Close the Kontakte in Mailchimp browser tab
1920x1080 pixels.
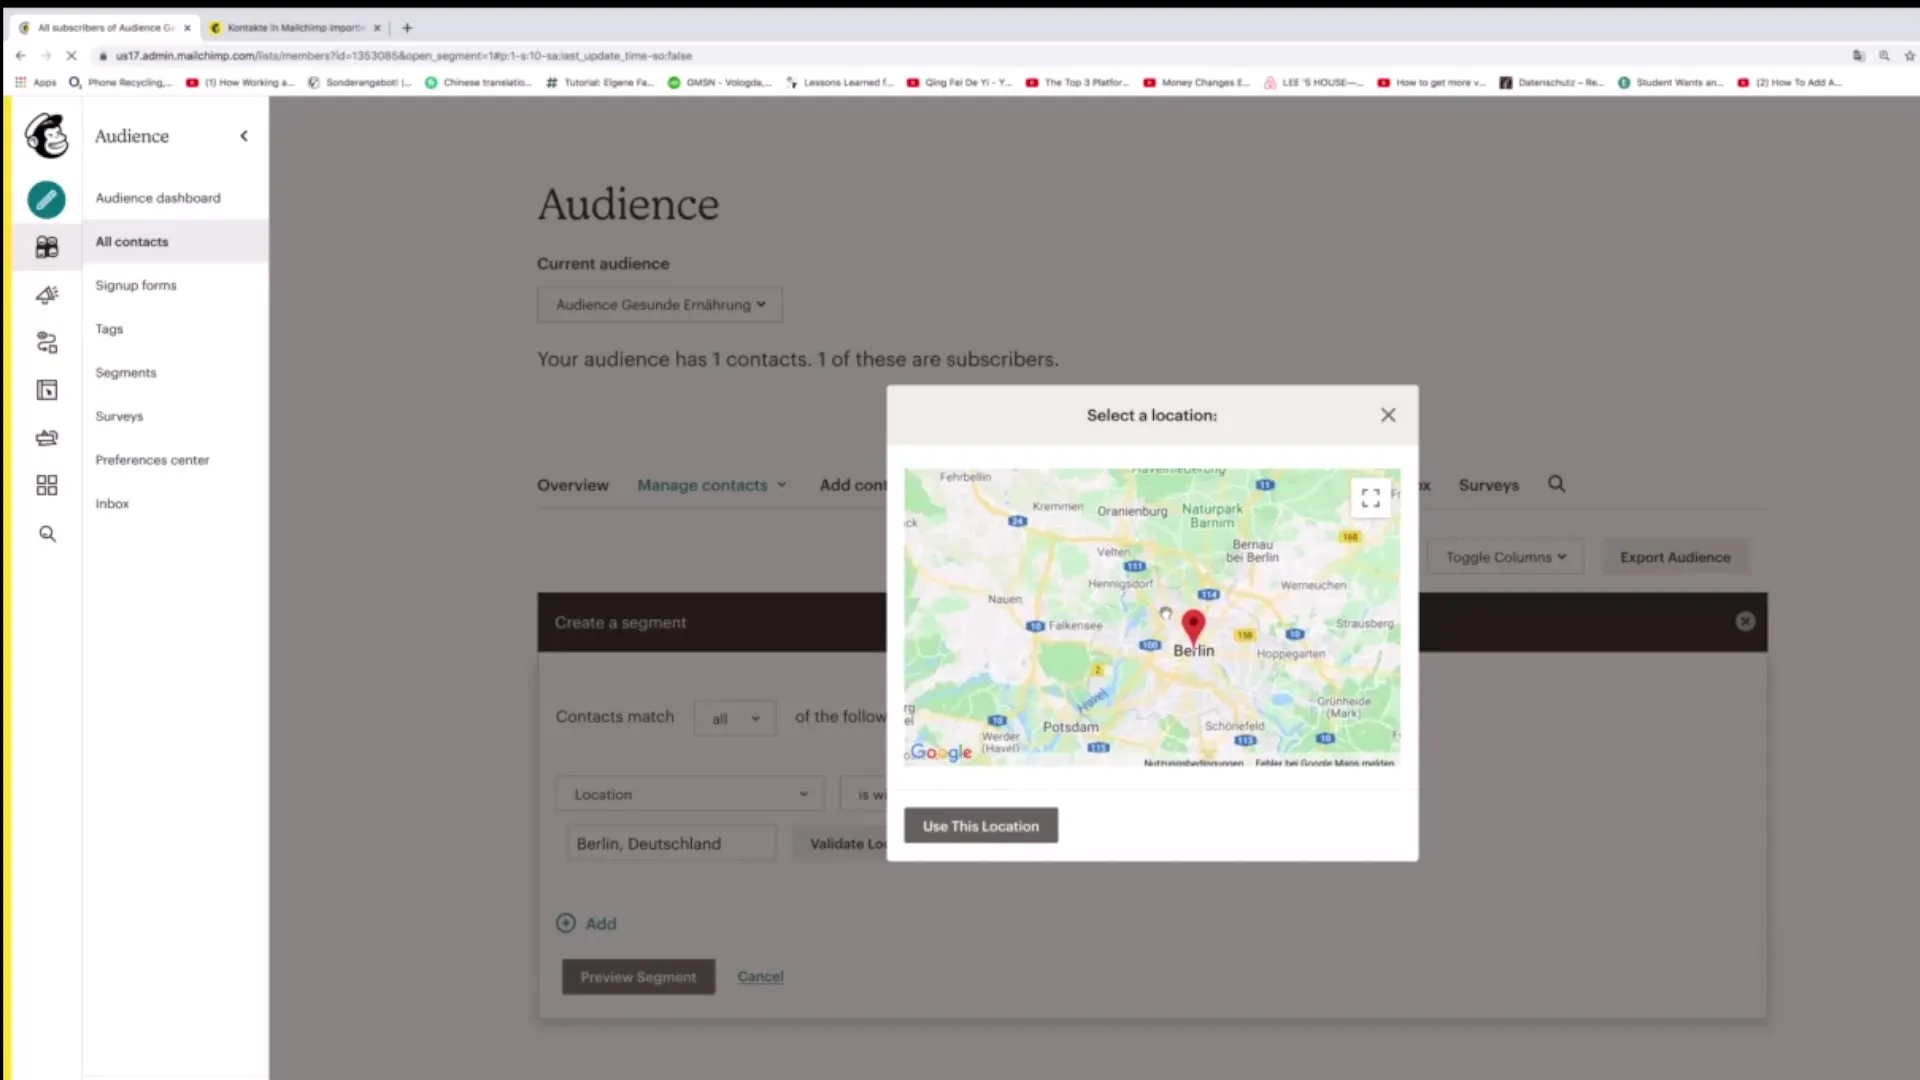tap(377, 28)
